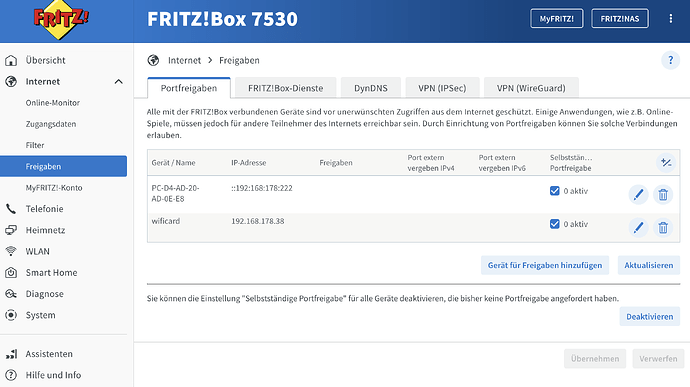Open the MyFRITZ! header button
Viewport: 690px width, 387px height.
557,18
